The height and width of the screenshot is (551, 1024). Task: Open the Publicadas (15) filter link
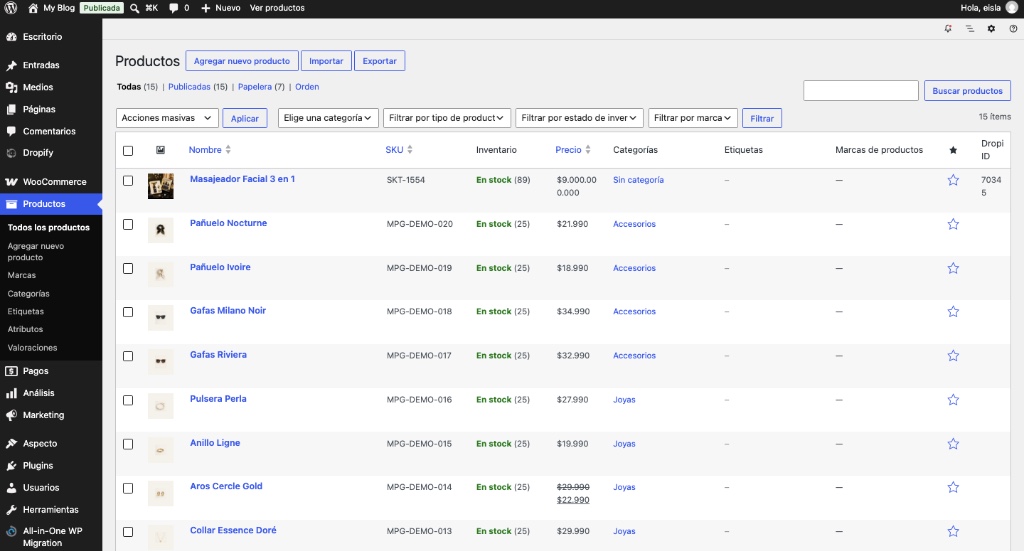[x=198, y=87]
